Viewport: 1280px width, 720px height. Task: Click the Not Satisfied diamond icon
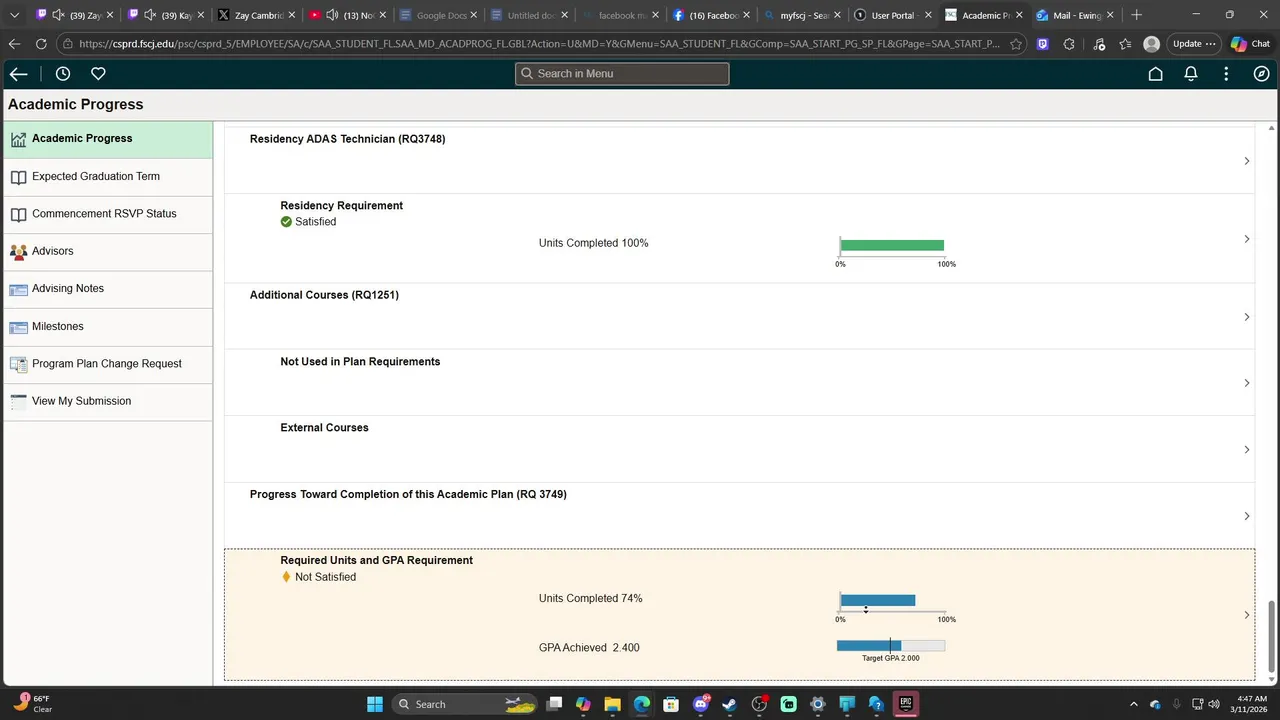(286, 577)
